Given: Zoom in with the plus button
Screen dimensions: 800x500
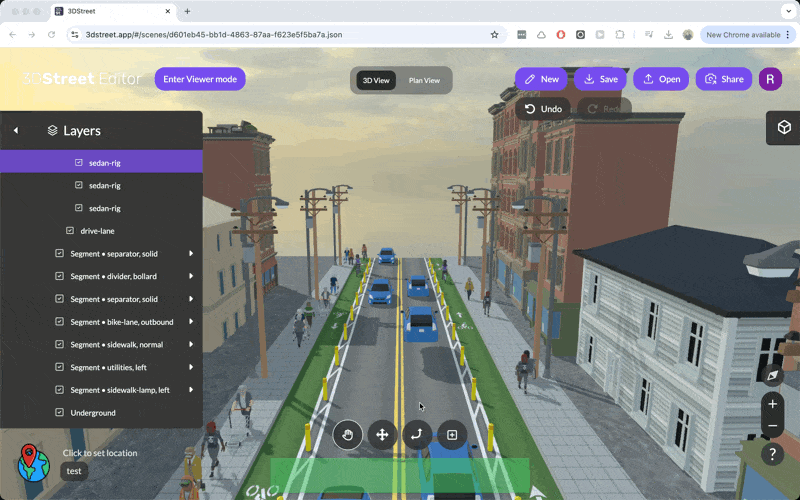Looking at the screenshot, I should pos(772,404).
